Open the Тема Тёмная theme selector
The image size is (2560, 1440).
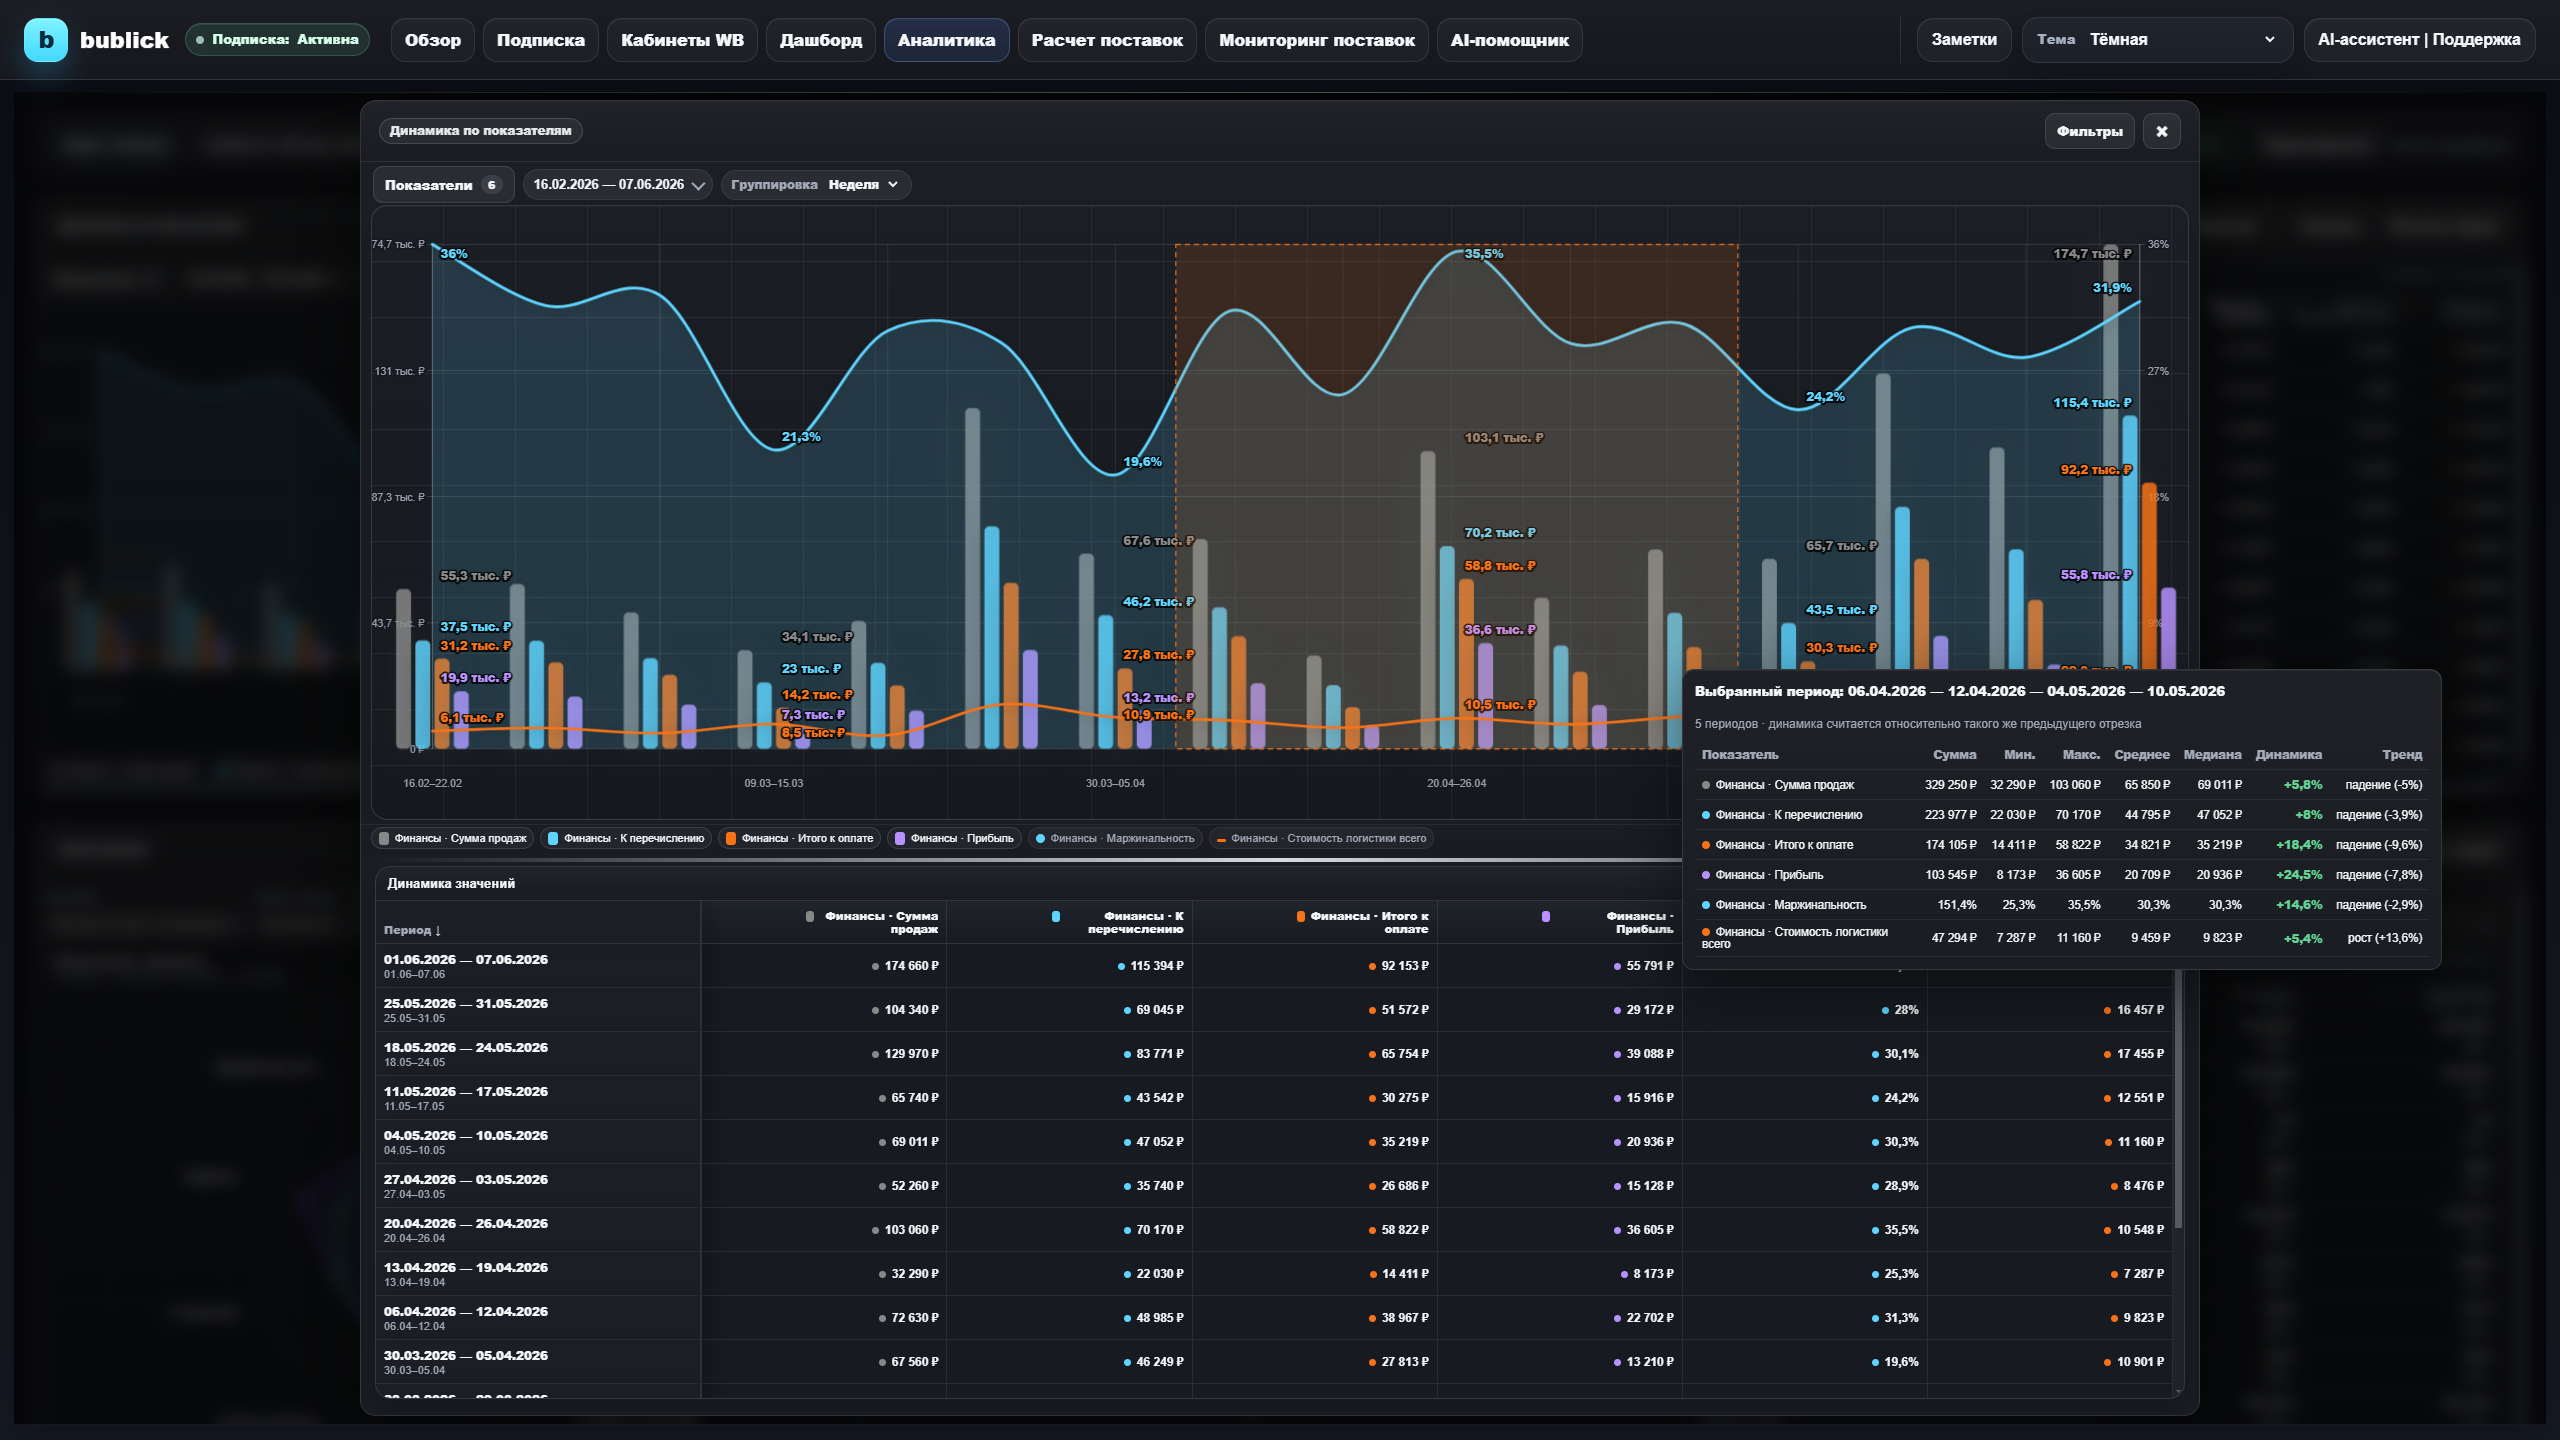[2157, 40]
